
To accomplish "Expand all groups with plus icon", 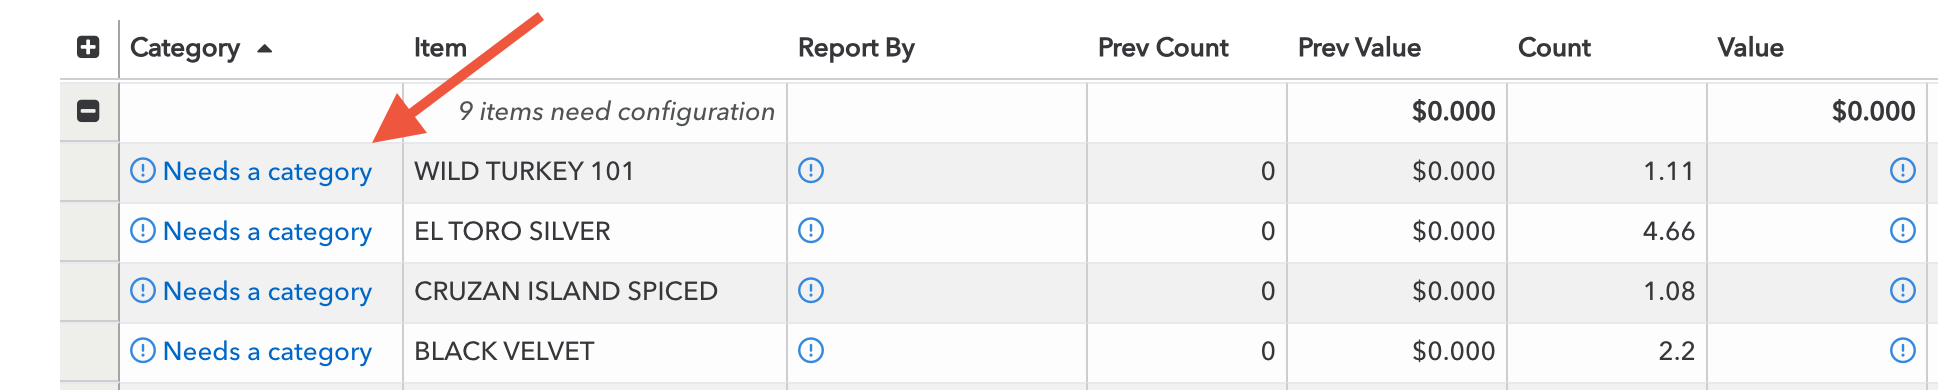I will pos(88,47).
